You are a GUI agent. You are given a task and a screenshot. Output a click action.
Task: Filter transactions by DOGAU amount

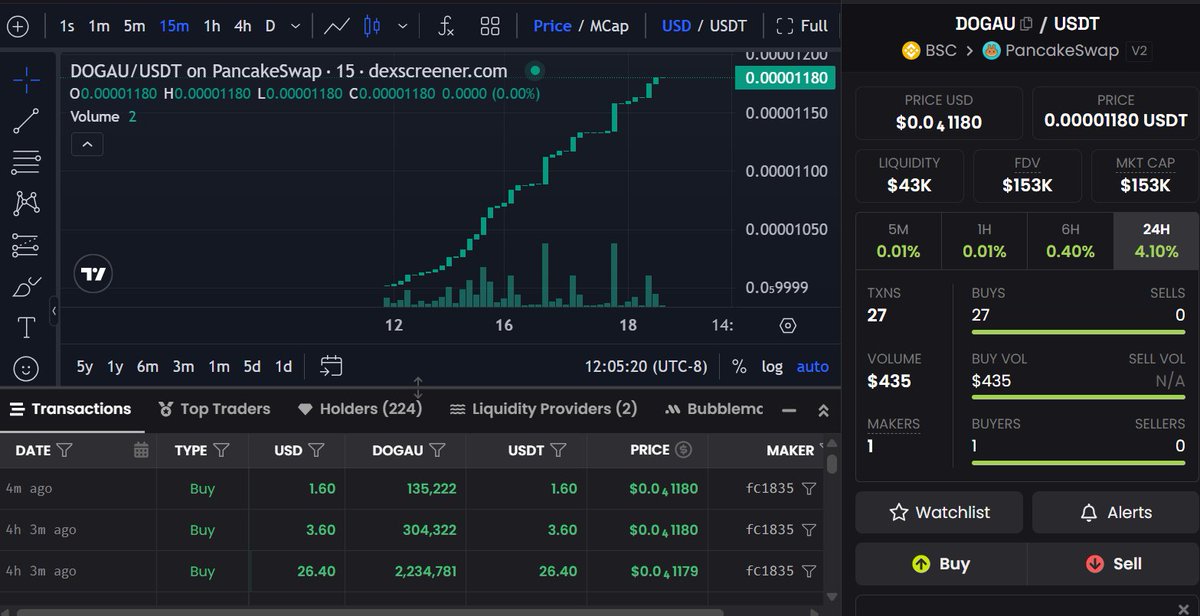click(437, 450)
